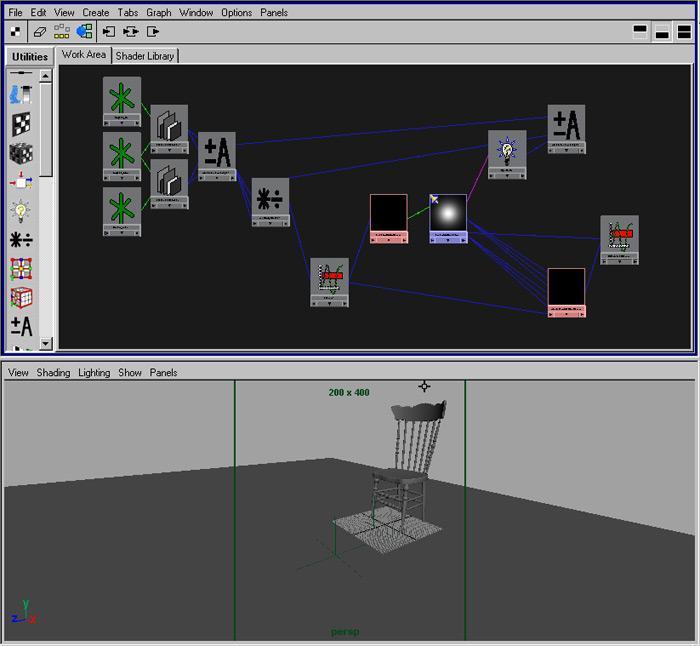
Task: Open the Graph menu
Action: pos(159,13)
